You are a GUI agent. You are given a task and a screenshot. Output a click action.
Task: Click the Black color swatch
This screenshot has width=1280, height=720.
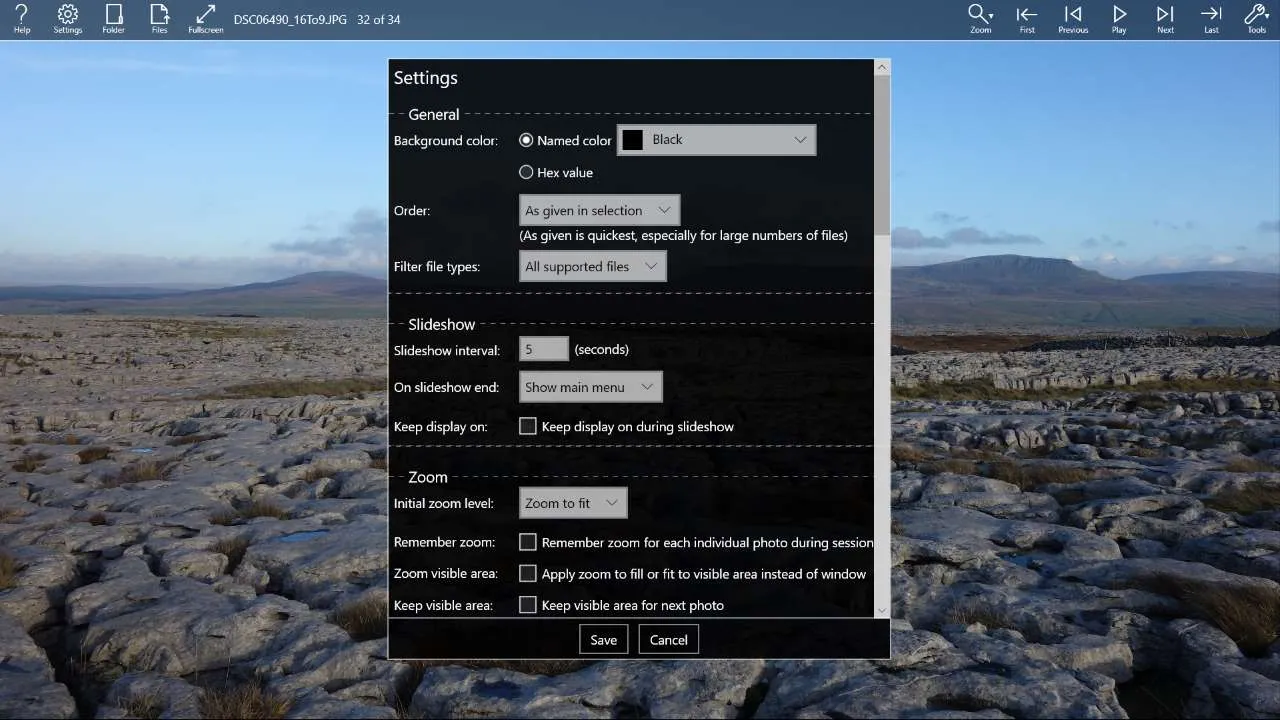tap(632, 139)
